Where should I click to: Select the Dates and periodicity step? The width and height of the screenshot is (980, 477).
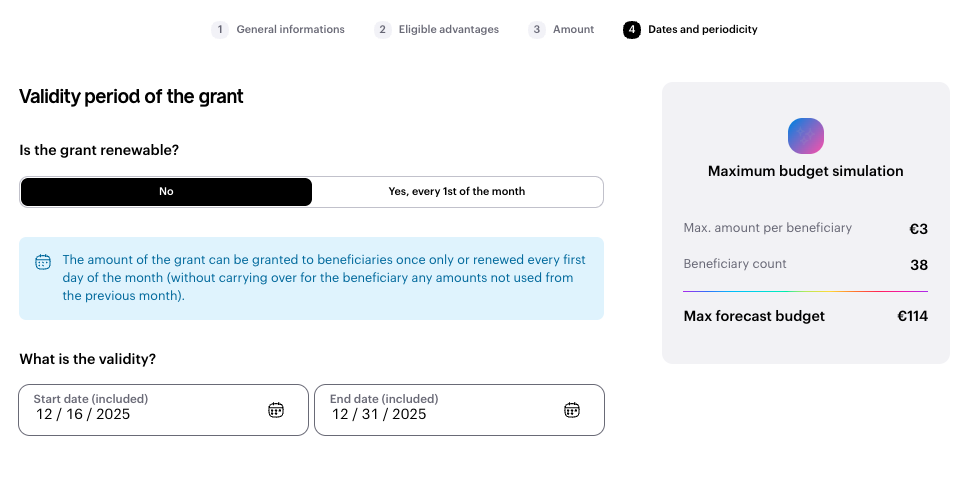702,30
